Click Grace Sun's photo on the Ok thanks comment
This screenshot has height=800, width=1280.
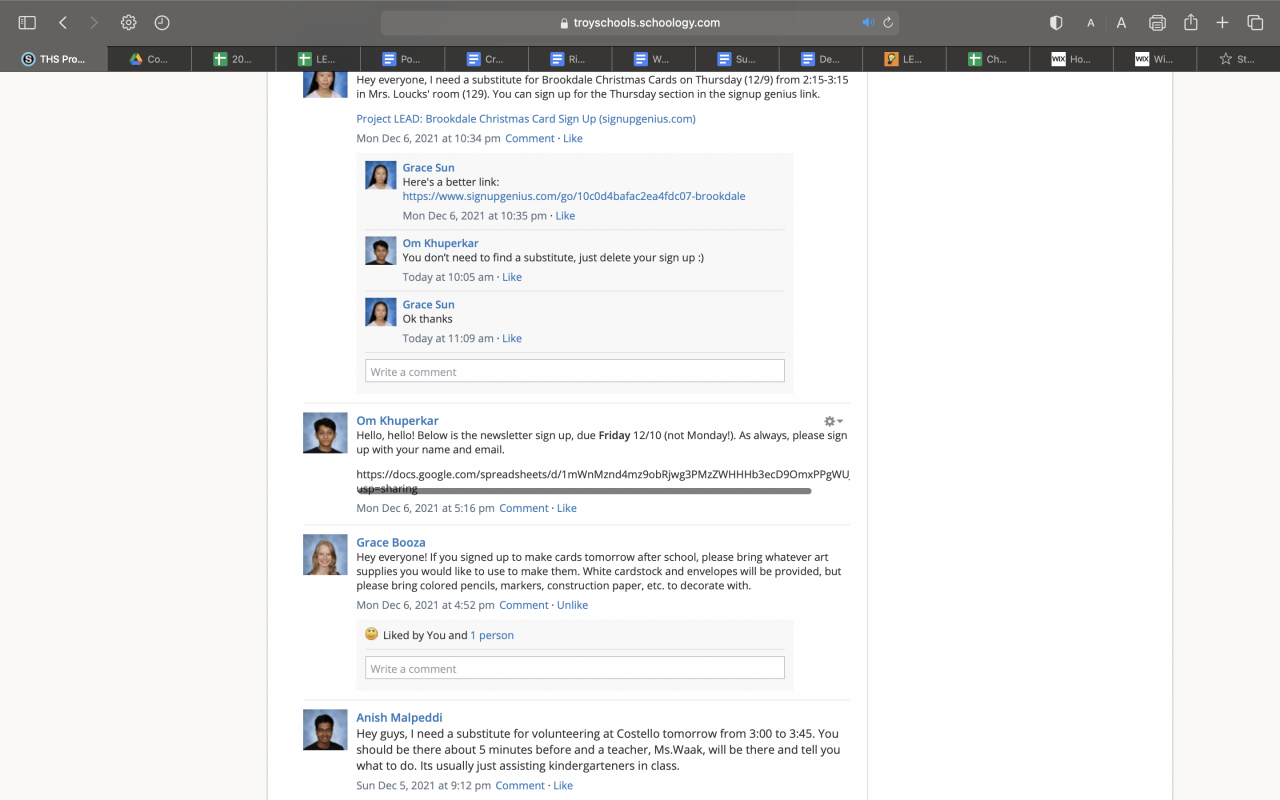[381, 312]
